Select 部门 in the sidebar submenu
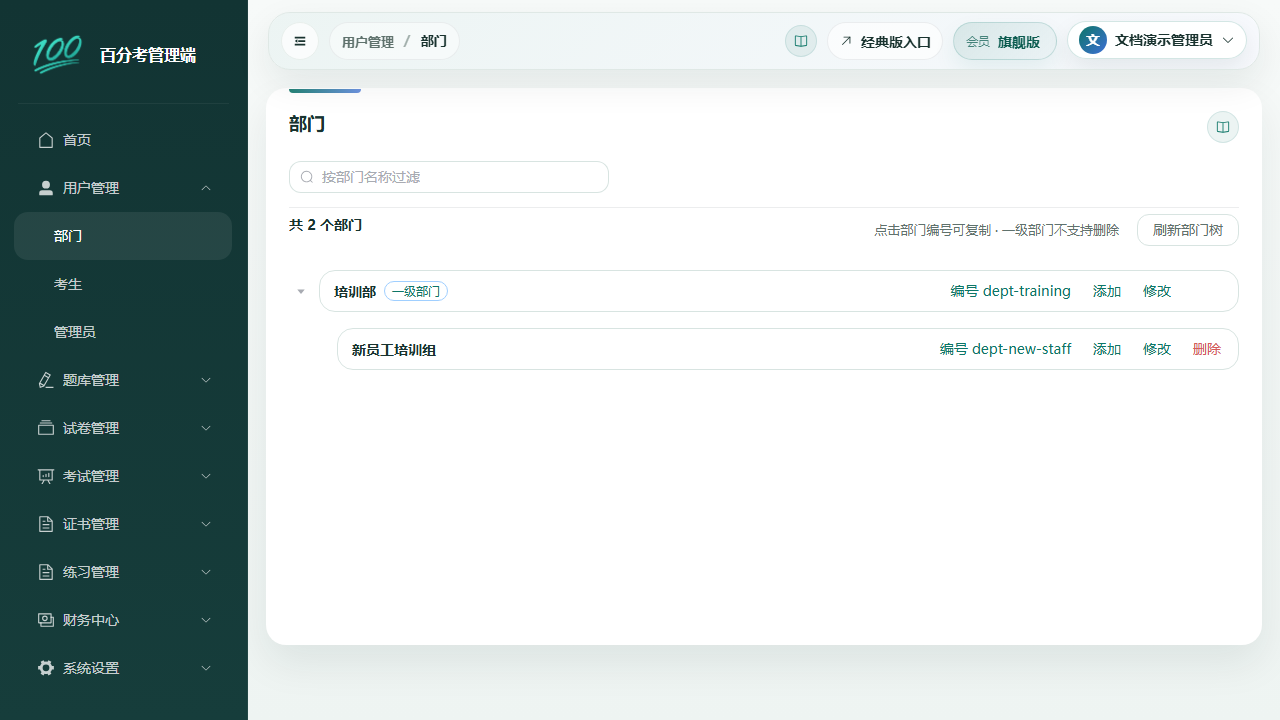 pos(123,236)
